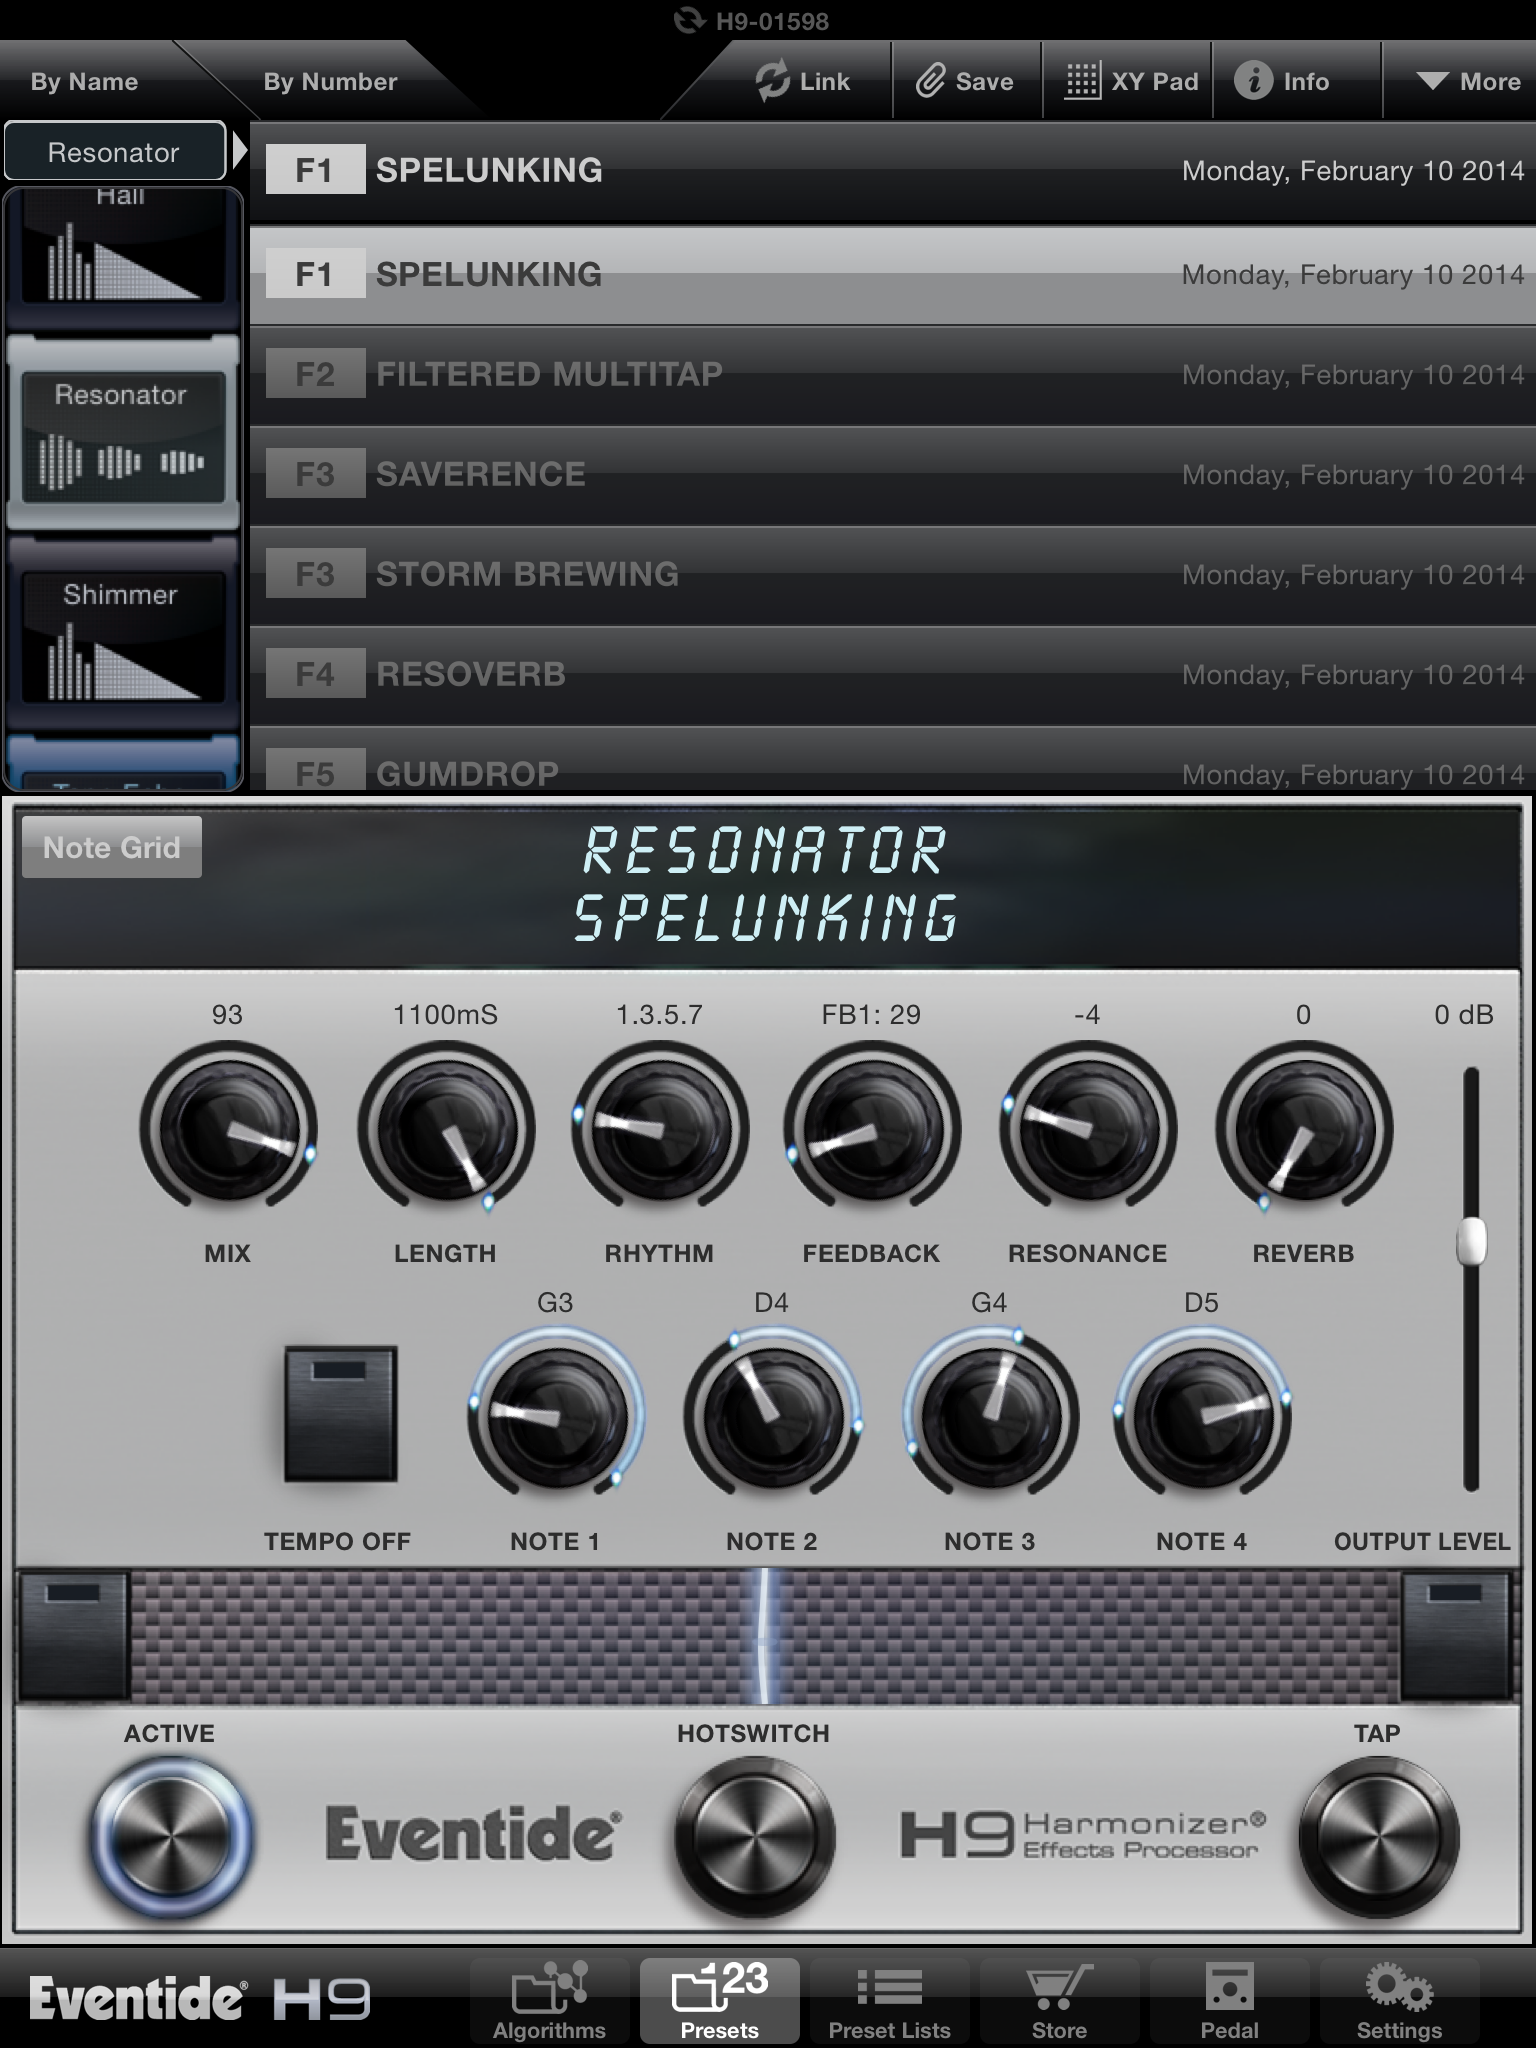The image size is (1536, 2048).
Task: Click the expression ribbon position marker
Action: [765, 1637]
